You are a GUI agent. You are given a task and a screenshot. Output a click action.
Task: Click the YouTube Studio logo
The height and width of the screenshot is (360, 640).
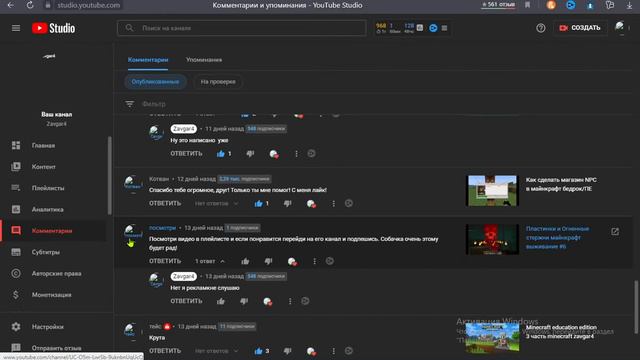coord(53,28)
